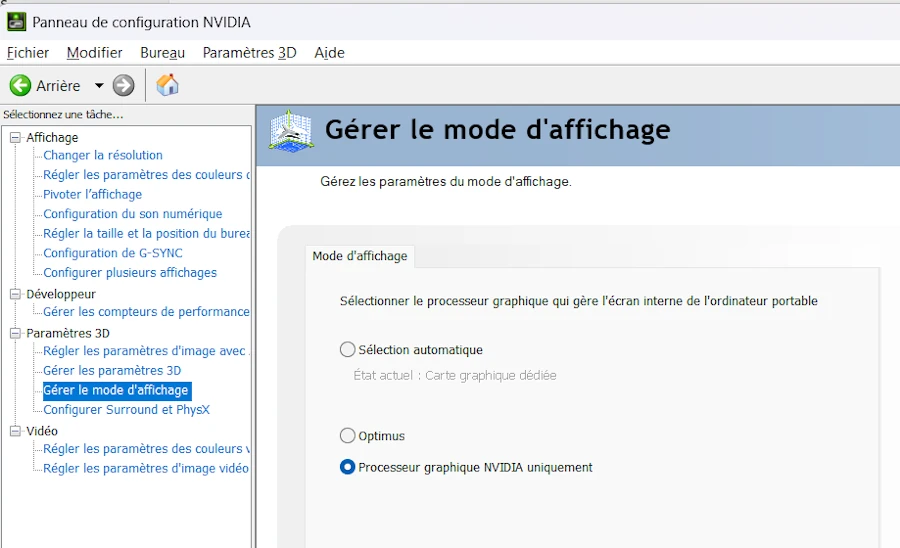The image size is (900, 548).
Task: Collapse the Développeur tree node
Action: coord(15,295)
